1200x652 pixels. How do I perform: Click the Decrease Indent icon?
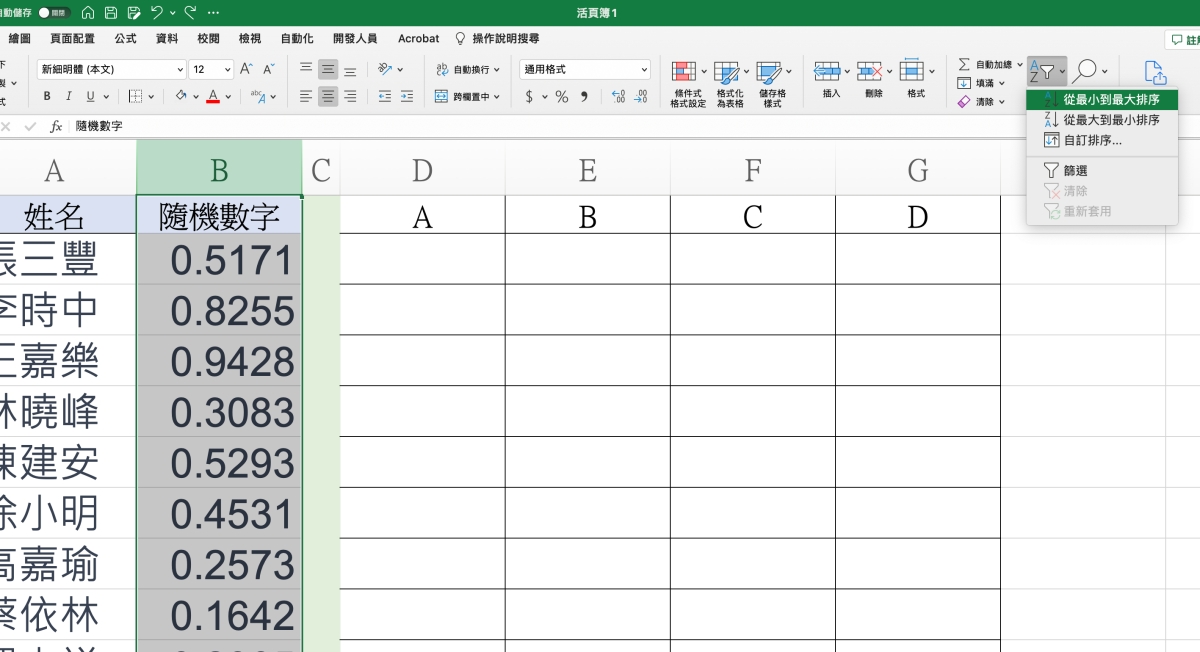(385, 96)
